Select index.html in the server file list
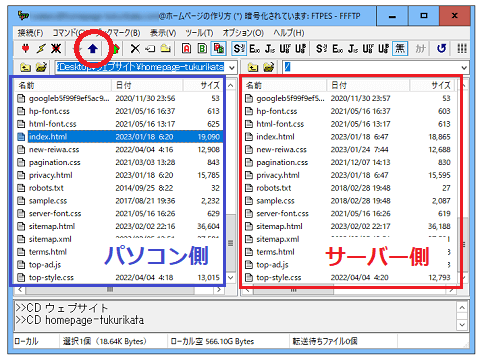The image size is (480, 360). 348,137
